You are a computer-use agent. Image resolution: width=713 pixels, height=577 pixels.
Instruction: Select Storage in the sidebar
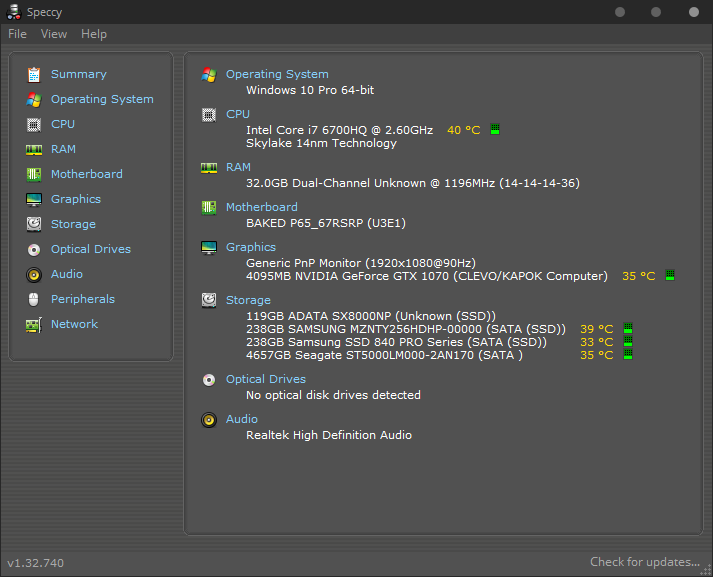point(73,224)
